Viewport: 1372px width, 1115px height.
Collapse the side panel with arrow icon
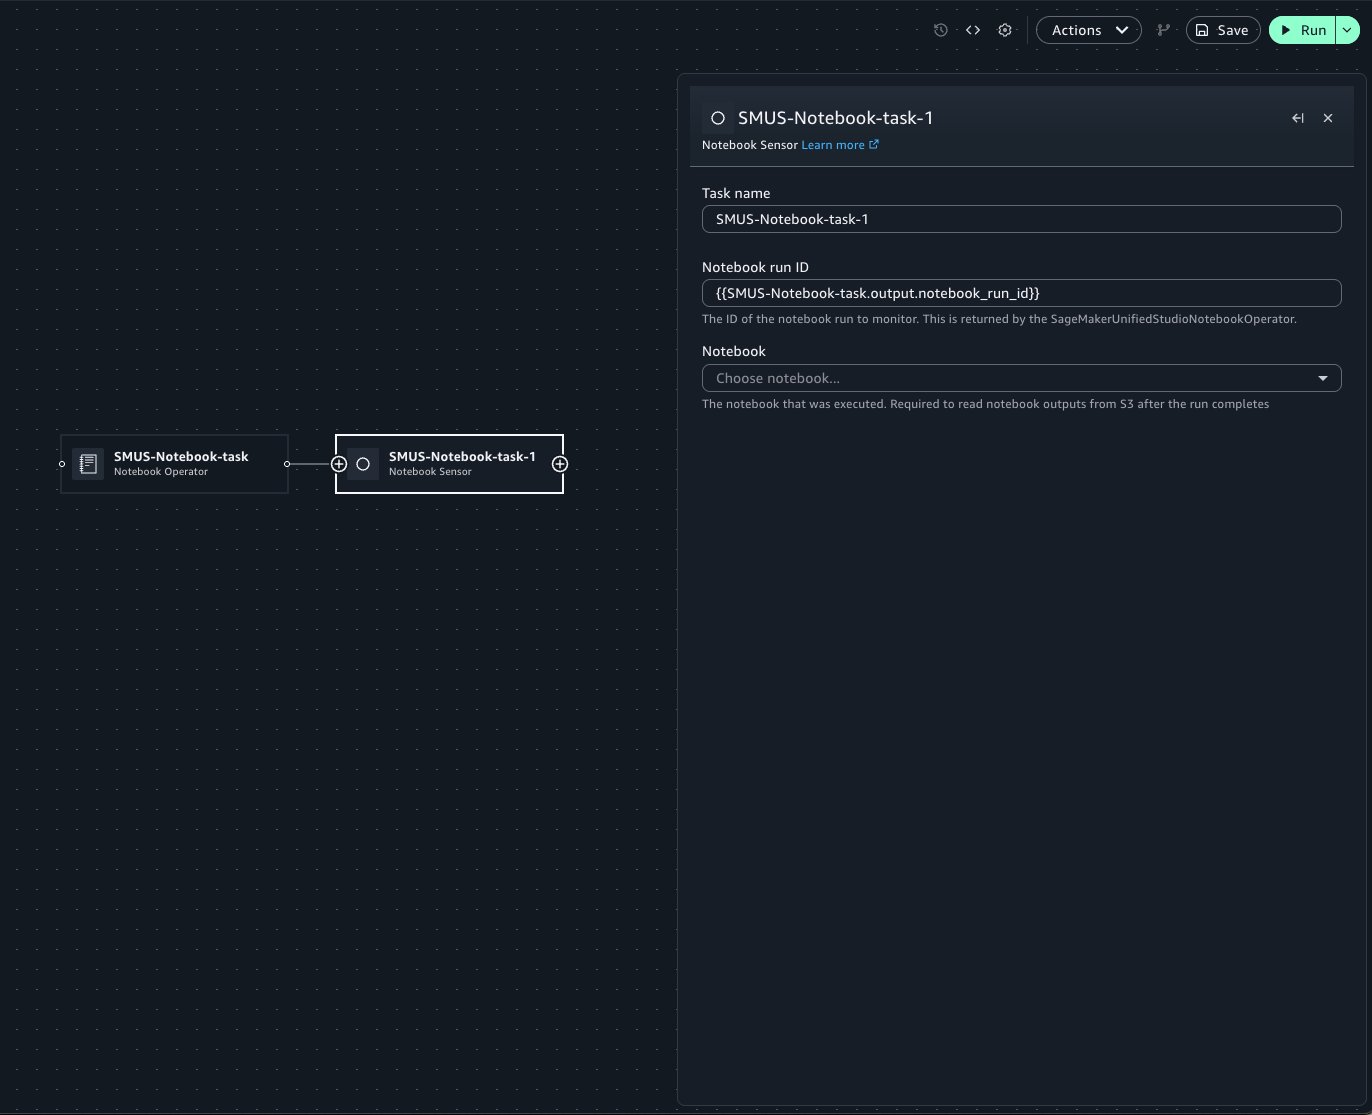1298,118
